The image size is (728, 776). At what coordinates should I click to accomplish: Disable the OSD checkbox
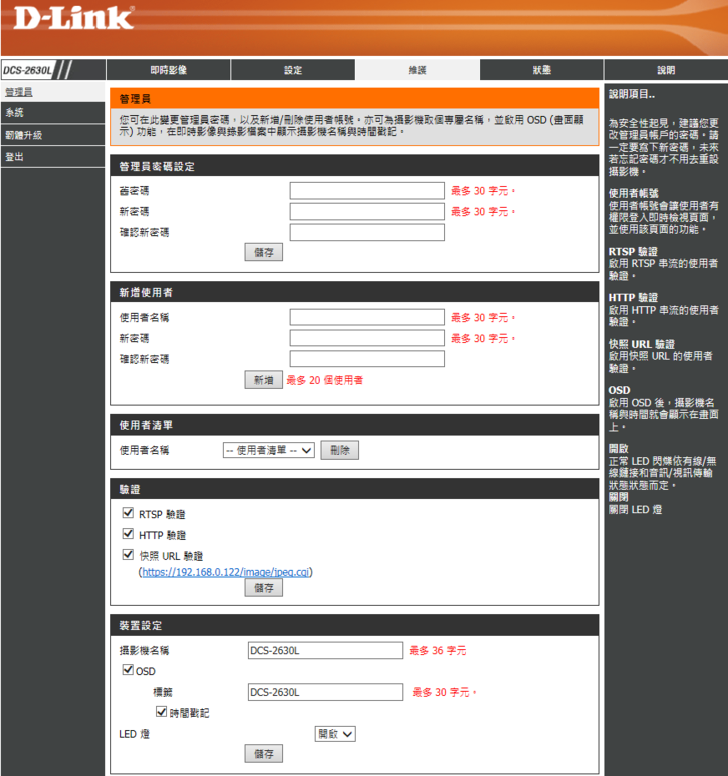[x=127, y=670]
